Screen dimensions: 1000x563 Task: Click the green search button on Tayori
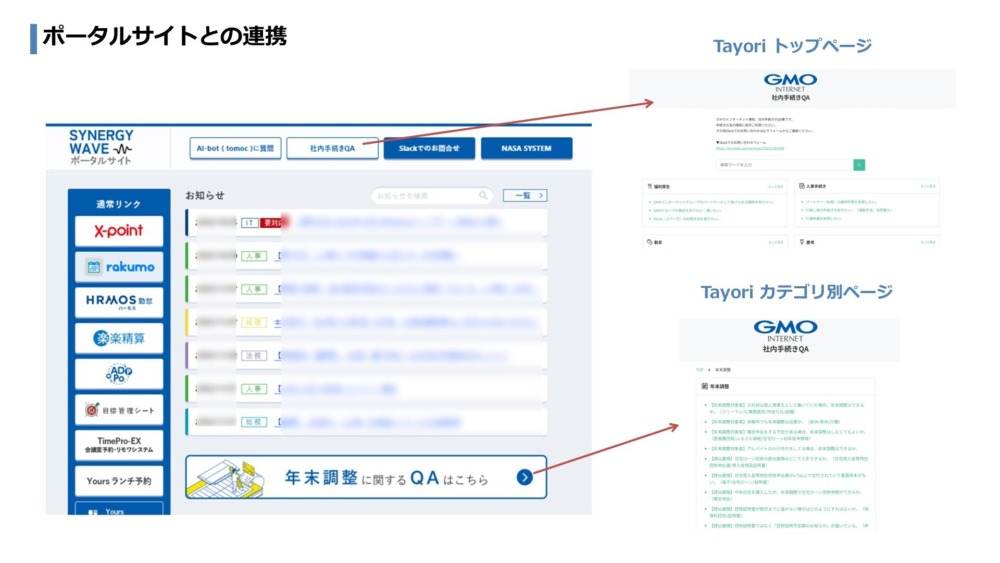859,165
